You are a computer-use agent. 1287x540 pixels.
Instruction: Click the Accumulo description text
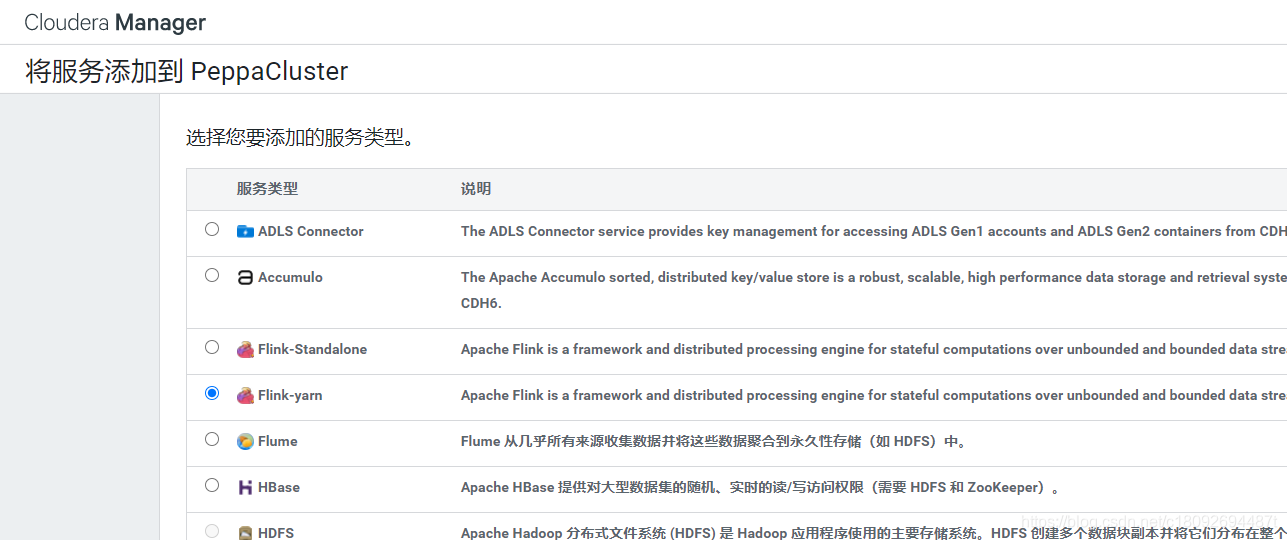tap(874, 290)
